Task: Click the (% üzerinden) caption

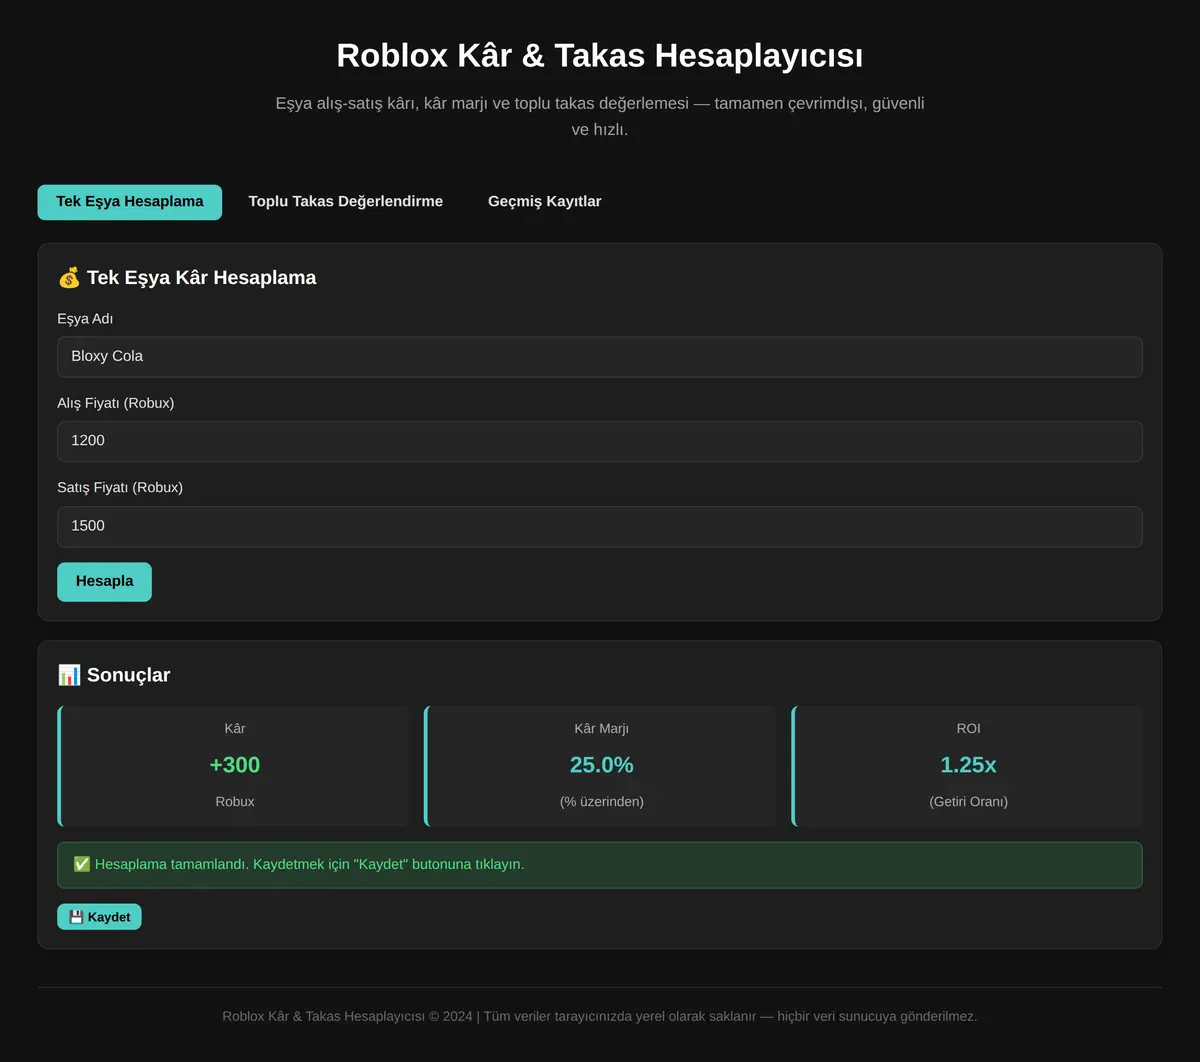Action: click(x=601, y=802)
